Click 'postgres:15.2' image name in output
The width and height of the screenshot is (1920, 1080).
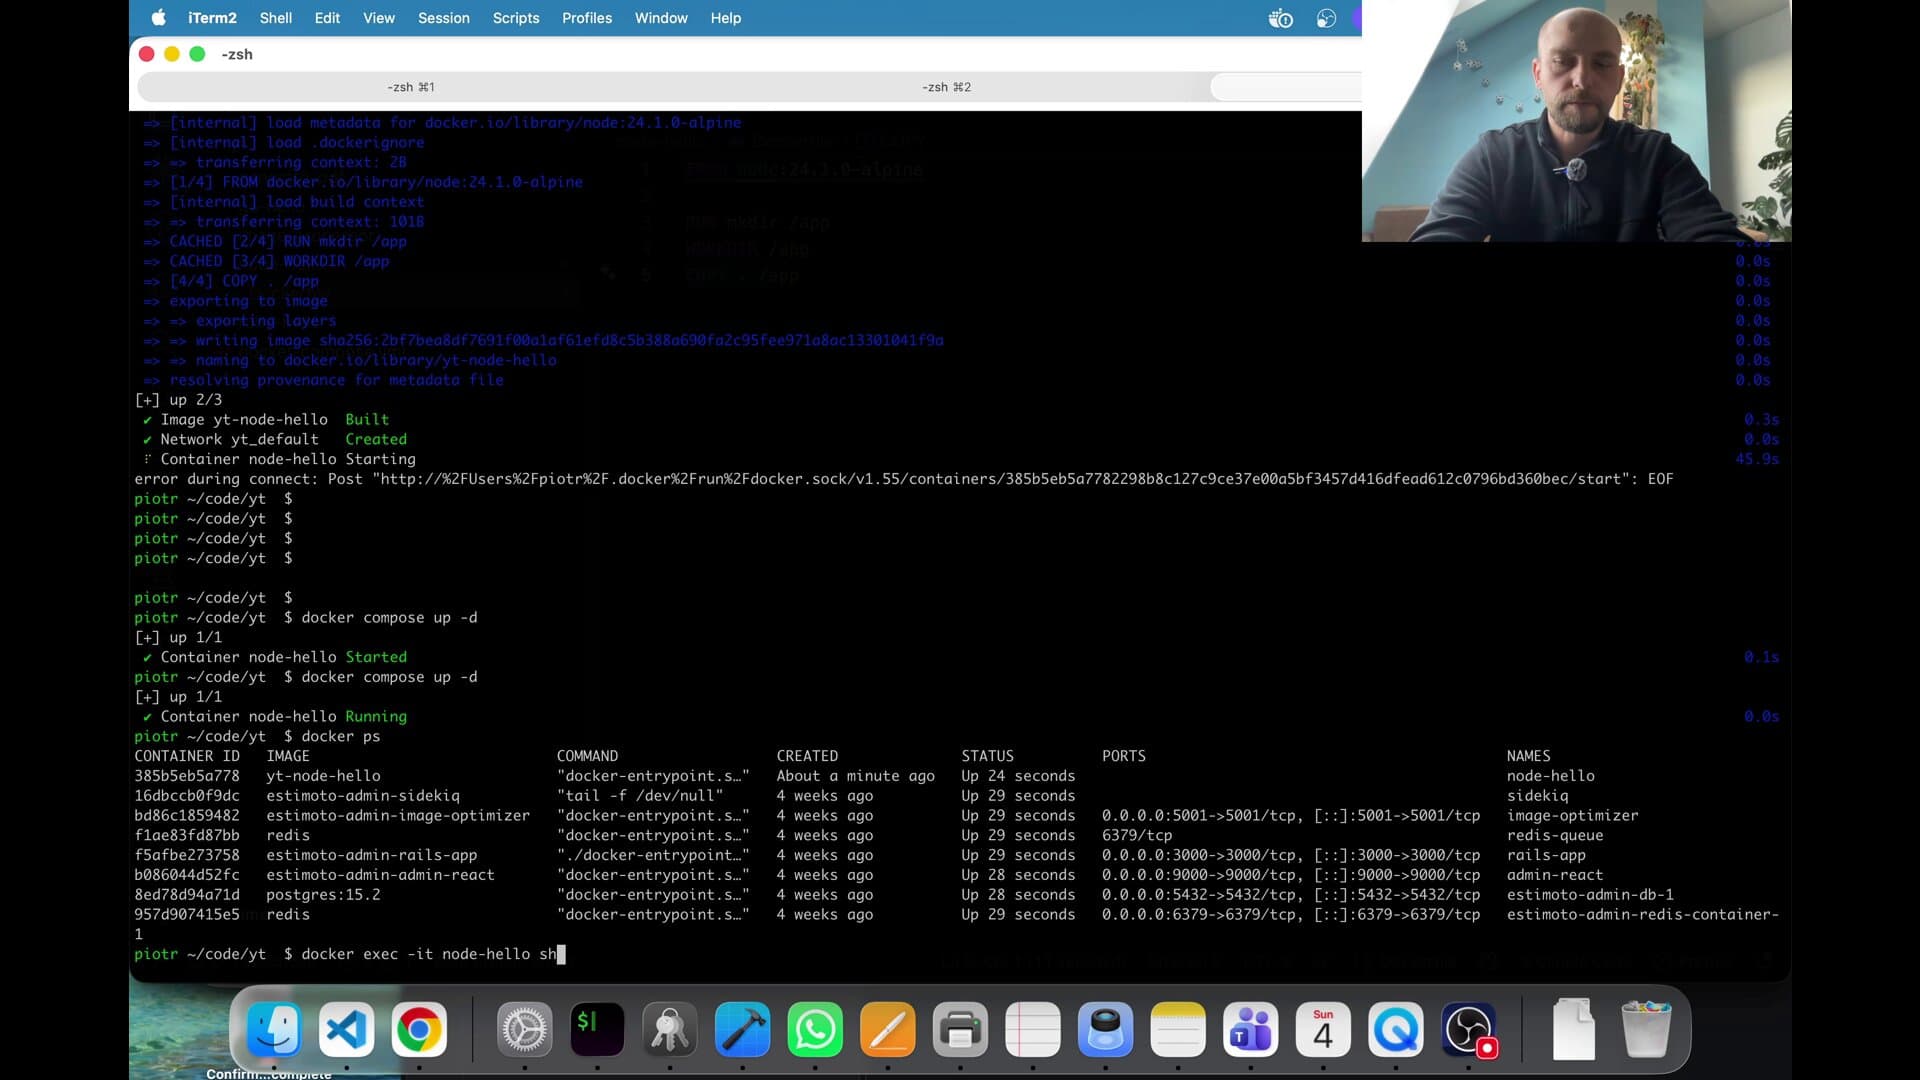point(323,895)
